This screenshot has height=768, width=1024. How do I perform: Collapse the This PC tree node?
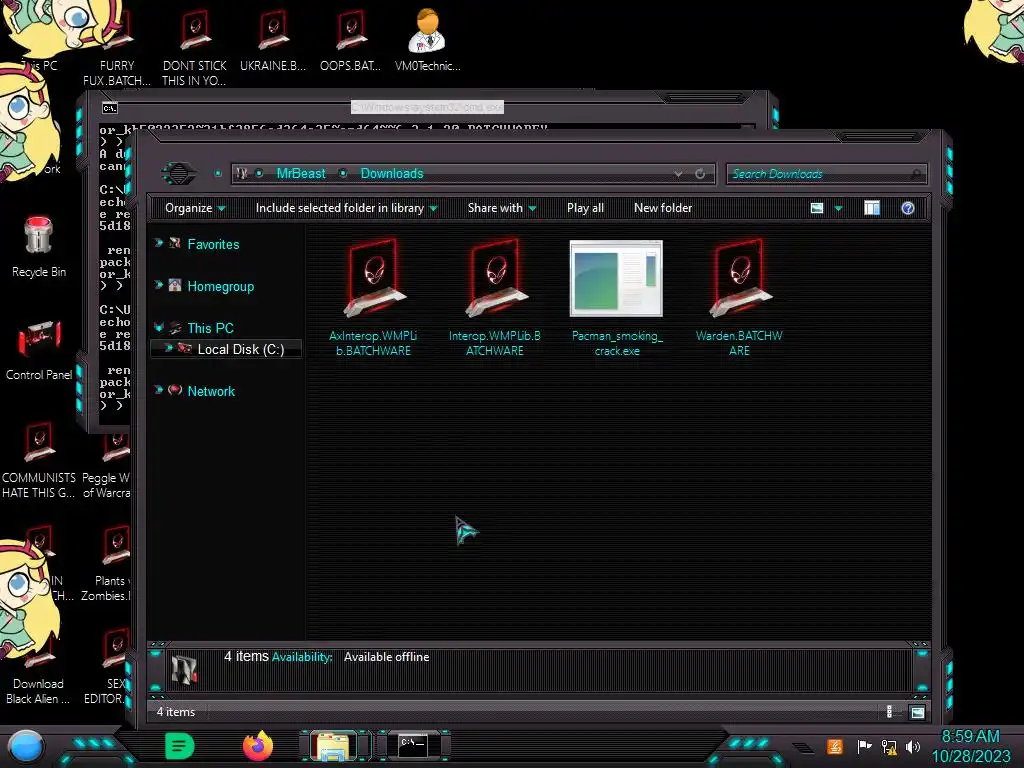pos(159,327)
